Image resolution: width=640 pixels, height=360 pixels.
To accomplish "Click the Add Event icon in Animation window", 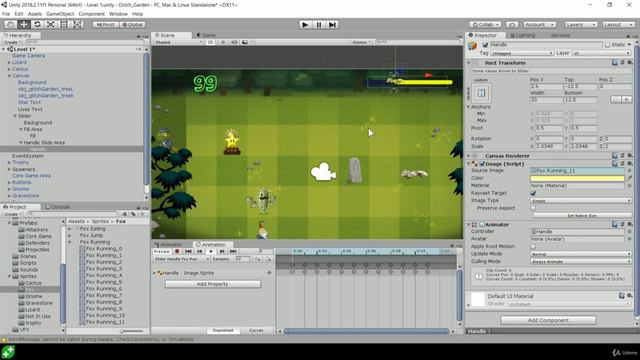I will 269,259.
